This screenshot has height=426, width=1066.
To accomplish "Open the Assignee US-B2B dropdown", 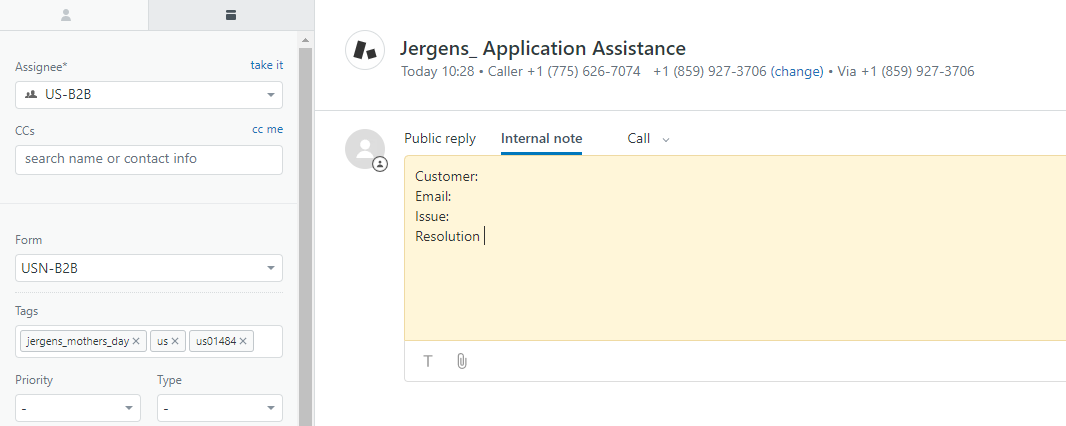I will pyautogui.click(x=149, y=95).
